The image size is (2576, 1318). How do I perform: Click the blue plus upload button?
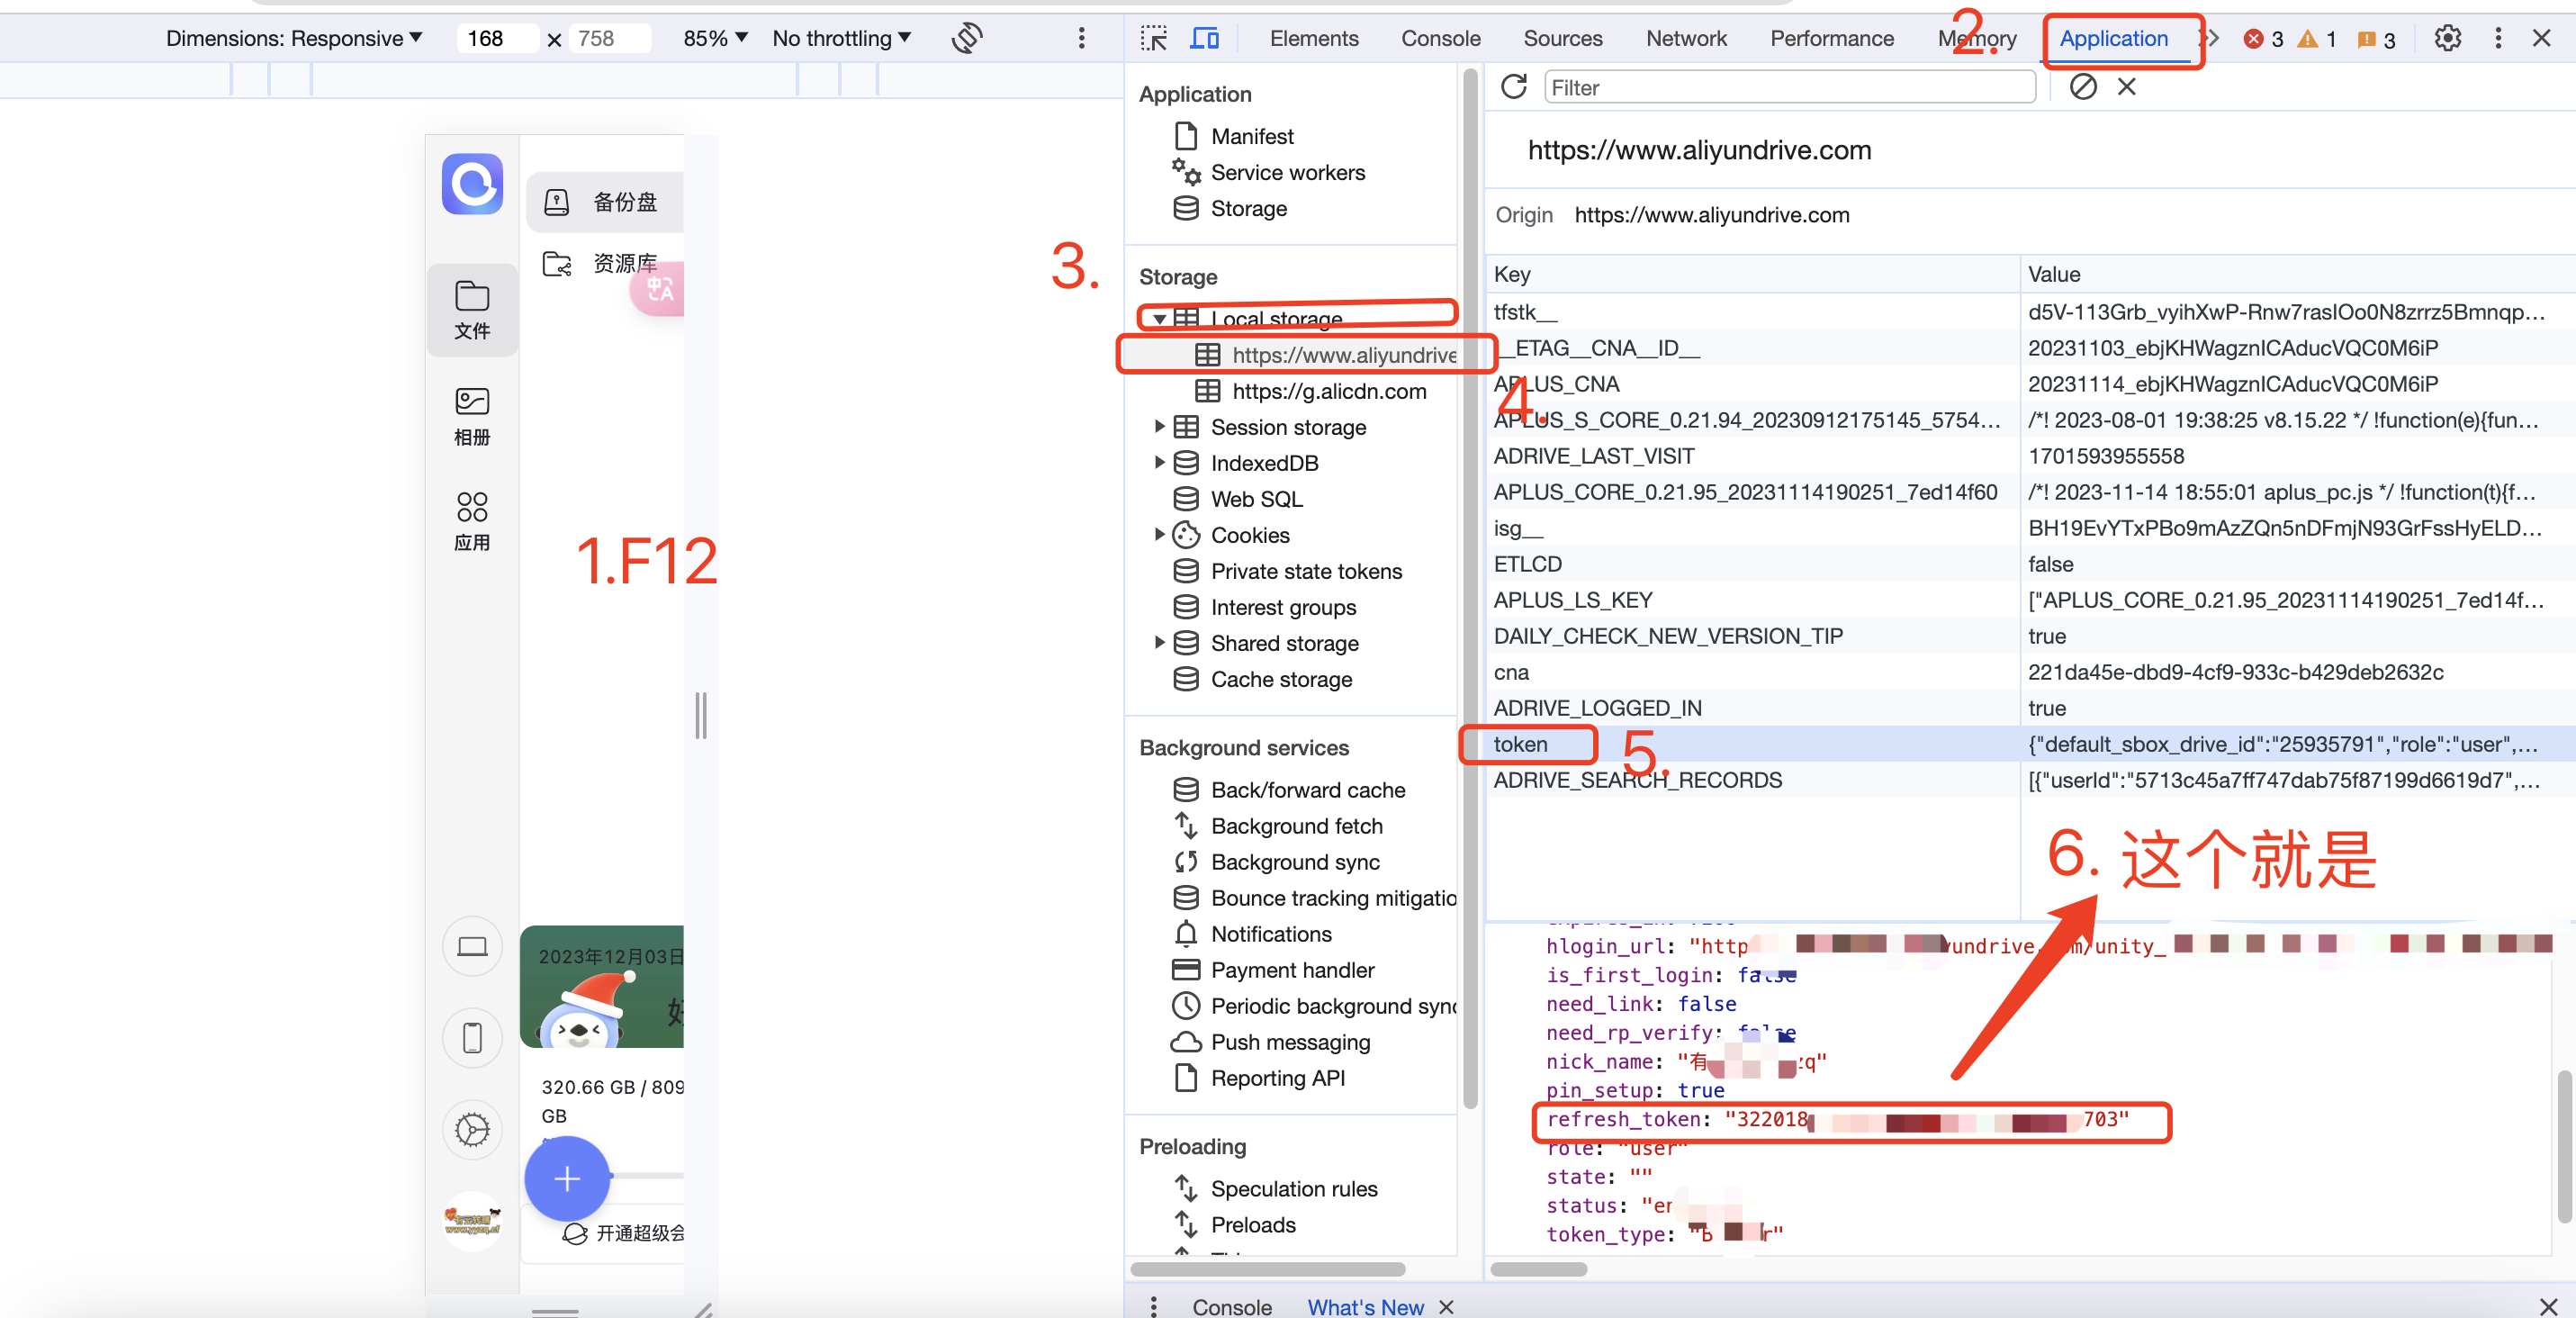point(567,1178)
